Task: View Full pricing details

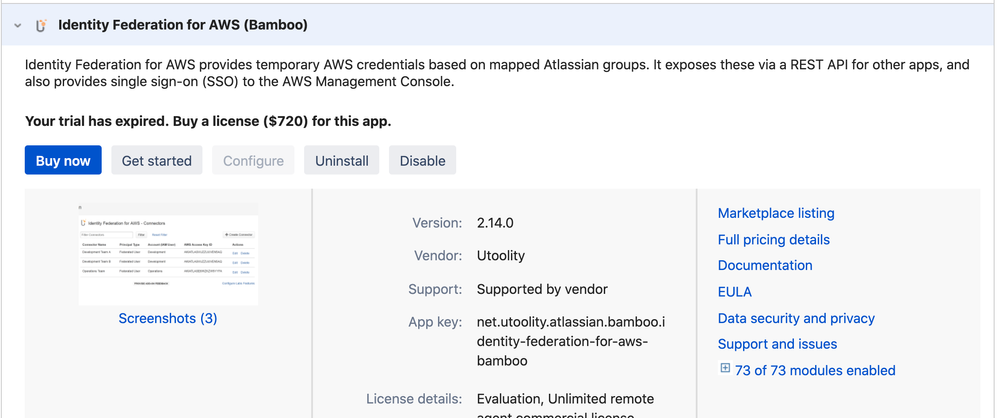Action: coord(773,240)
